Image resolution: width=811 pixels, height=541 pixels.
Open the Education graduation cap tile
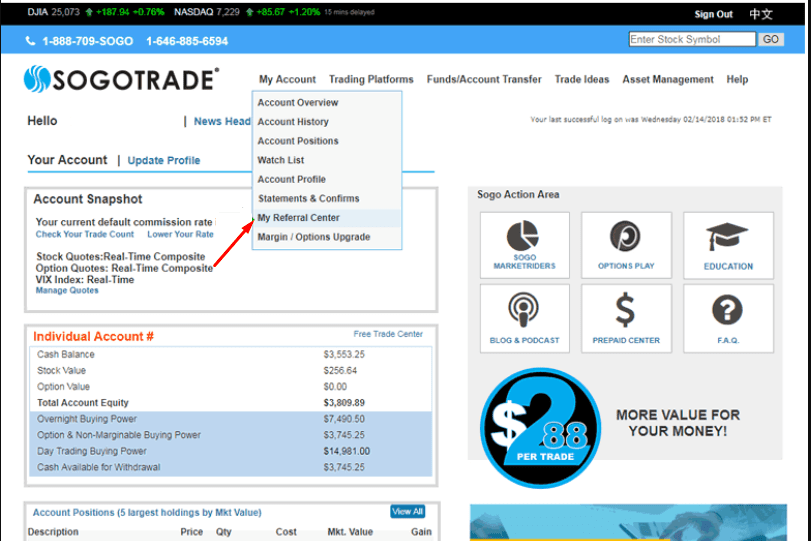coord(728,245)
